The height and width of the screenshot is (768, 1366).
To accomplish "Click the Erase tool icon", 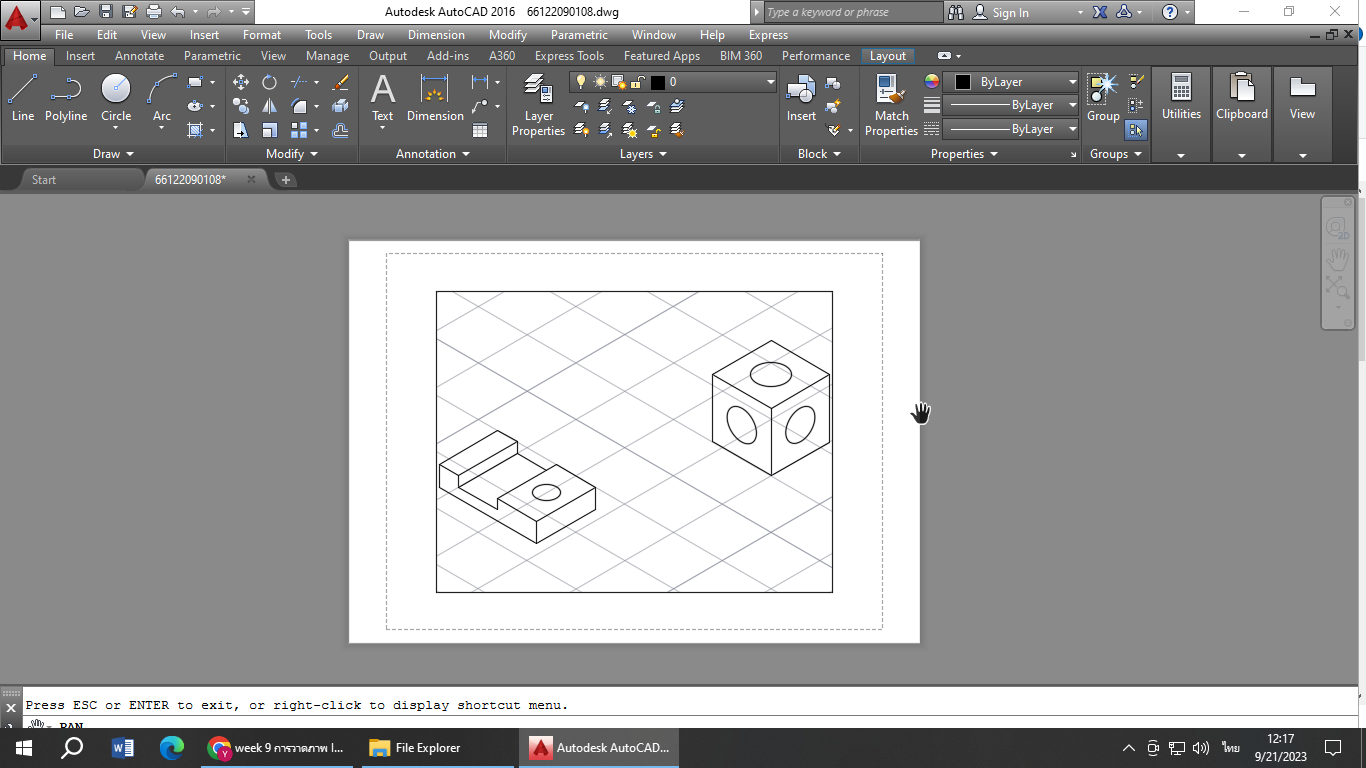I will pos(340,82).
